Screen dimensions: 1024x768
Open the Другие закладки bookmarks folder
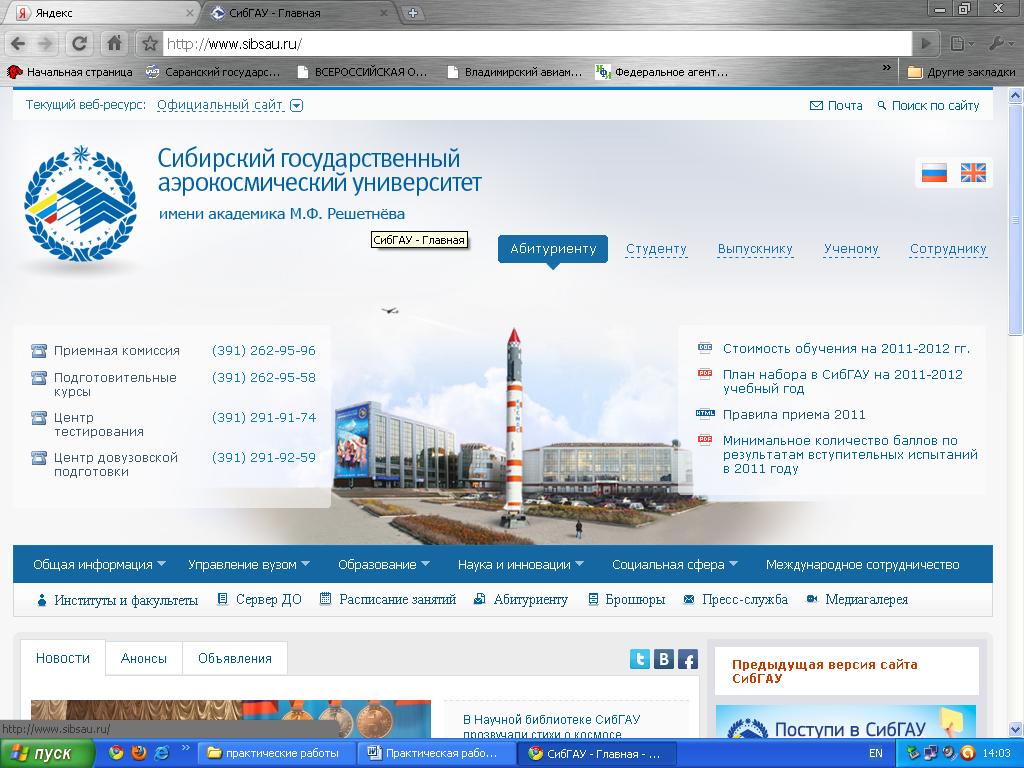[961, 72]
